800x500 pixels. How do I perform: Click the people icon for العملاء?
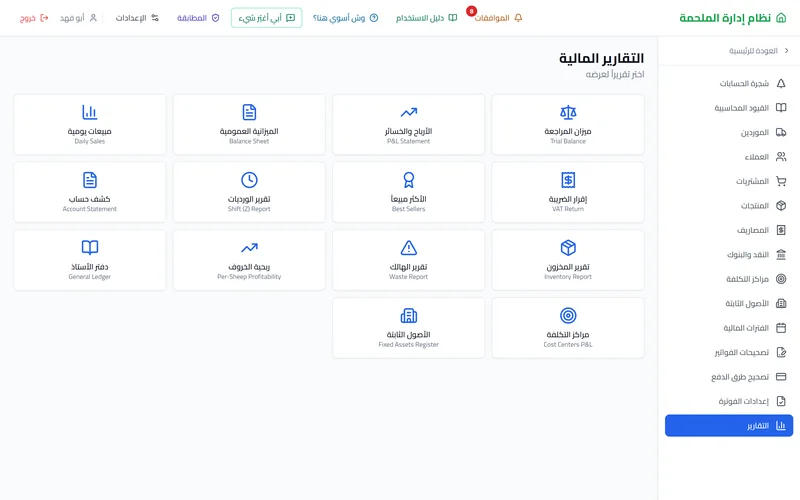[781, 157]
